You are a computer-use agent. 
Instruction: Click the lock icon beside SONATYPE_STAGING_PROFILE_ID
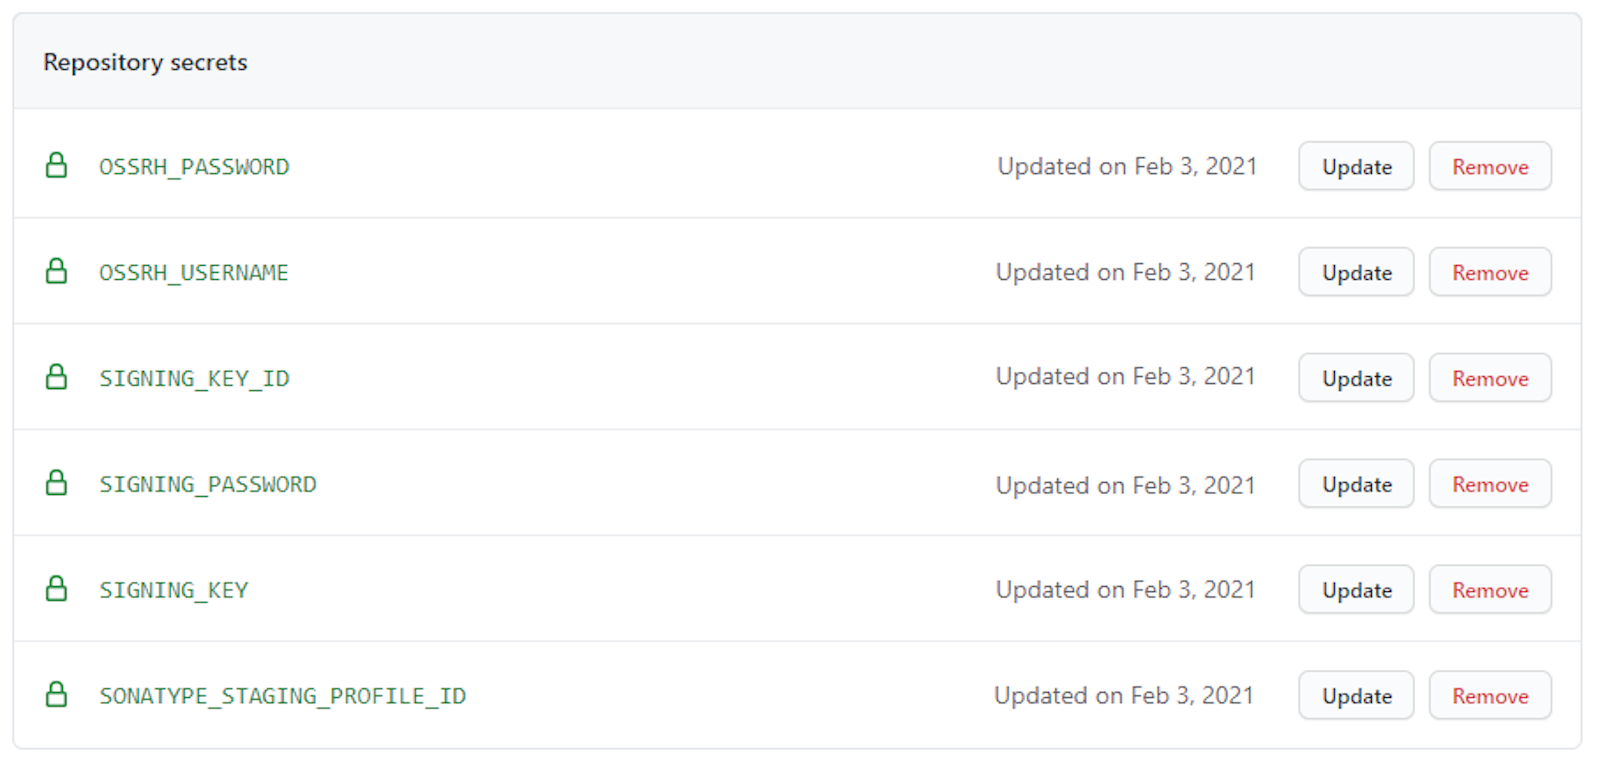tap(57, 695)
